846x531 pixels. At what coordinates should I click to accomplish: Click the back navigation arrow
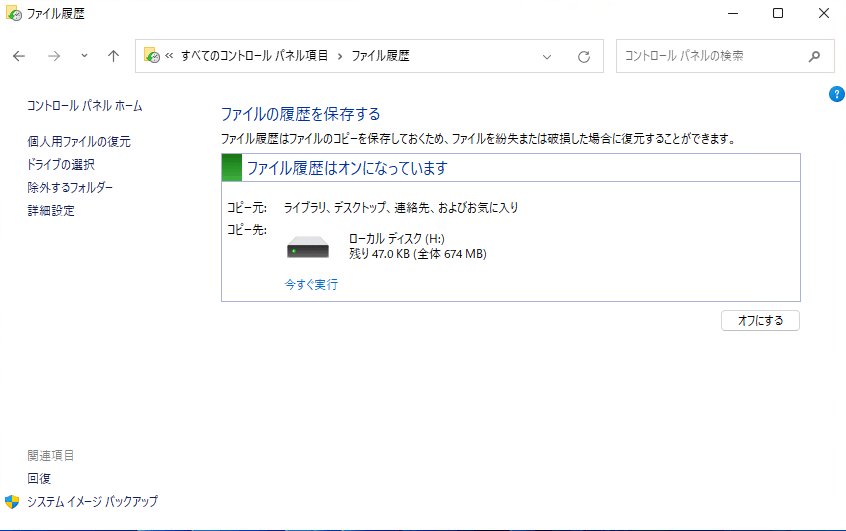coord(19,56)
